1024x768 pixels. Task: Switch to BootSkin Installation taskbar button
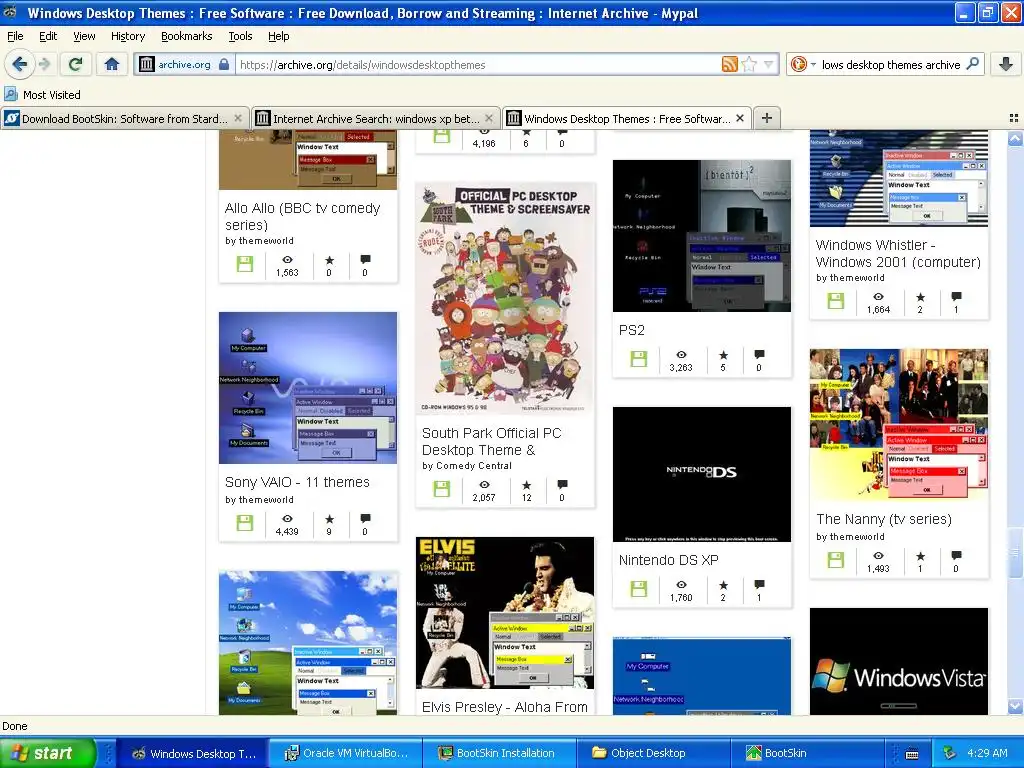pos(500,753)
